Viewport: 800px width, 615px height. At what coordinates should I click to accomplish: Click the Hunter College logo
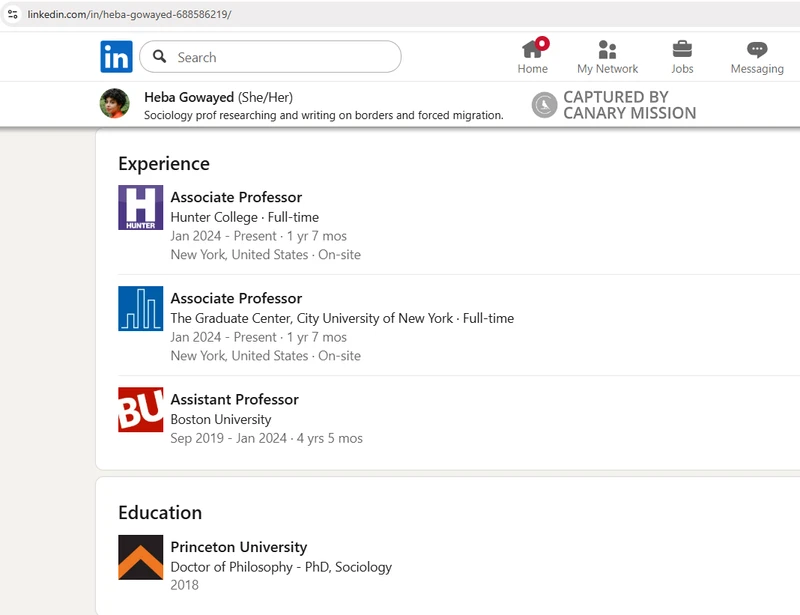(x=140, y=207)
